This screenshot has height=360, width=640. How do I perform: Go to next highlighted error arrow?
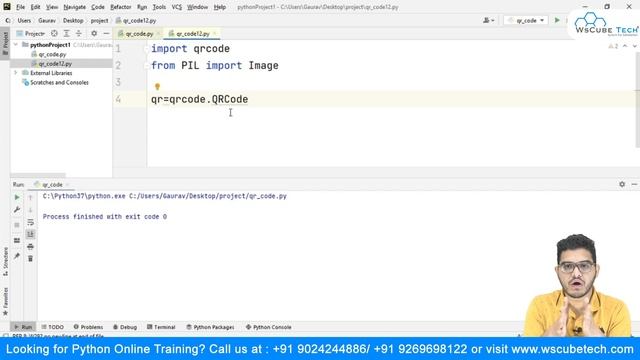pos(634,46)
